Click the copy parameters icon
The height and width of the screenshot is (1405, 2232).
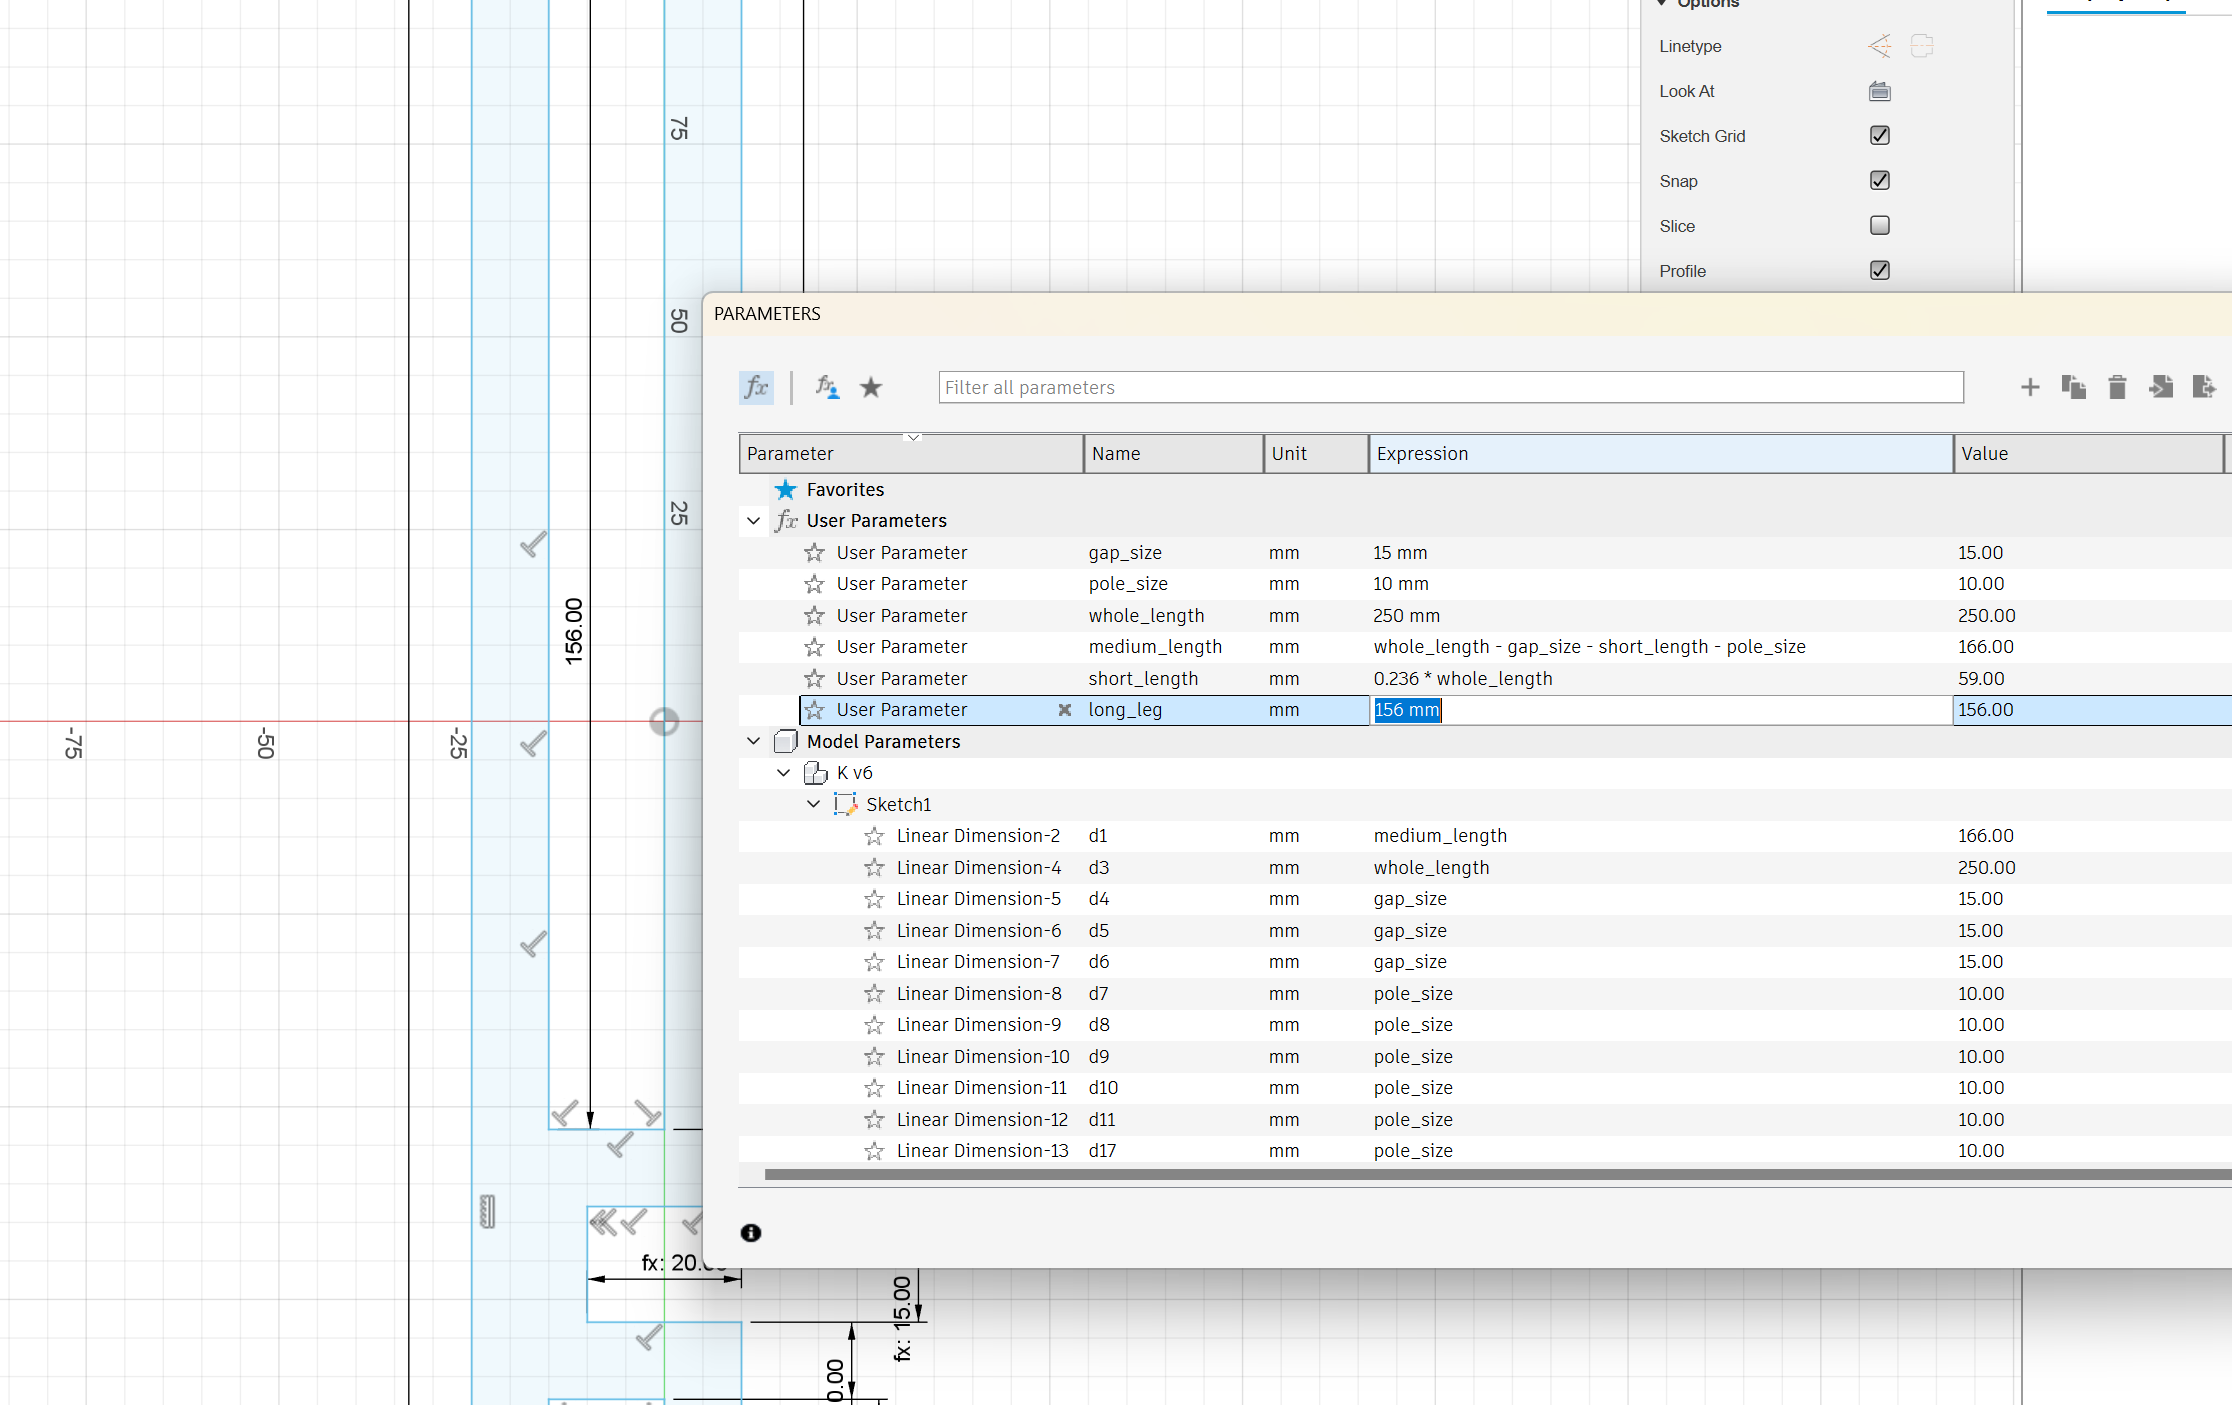coord(2073,387)
